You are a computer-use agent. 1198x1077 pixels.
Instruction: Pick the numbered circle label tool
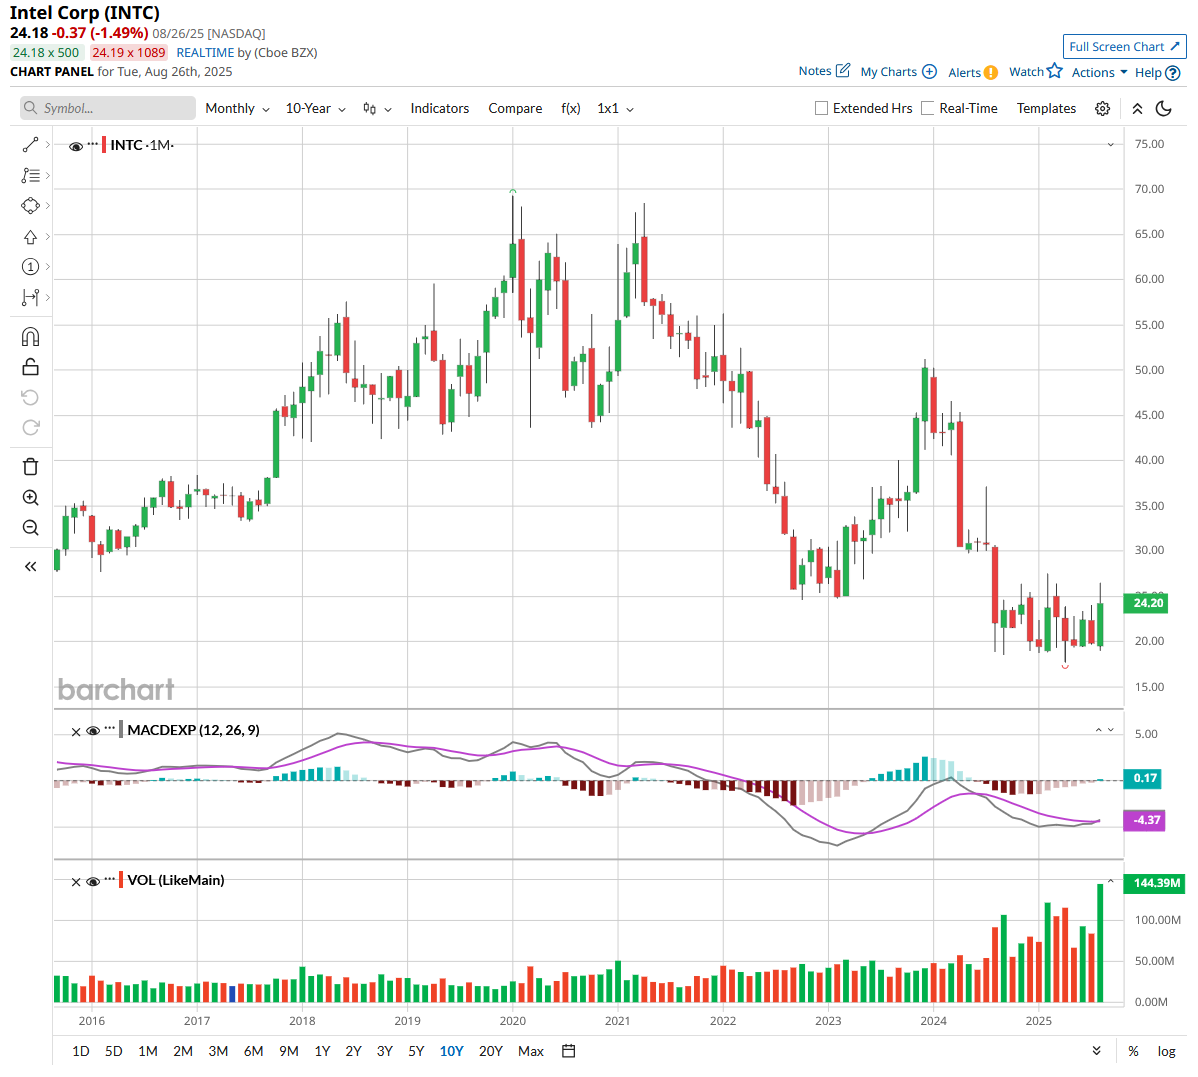(x=31, y=267)
